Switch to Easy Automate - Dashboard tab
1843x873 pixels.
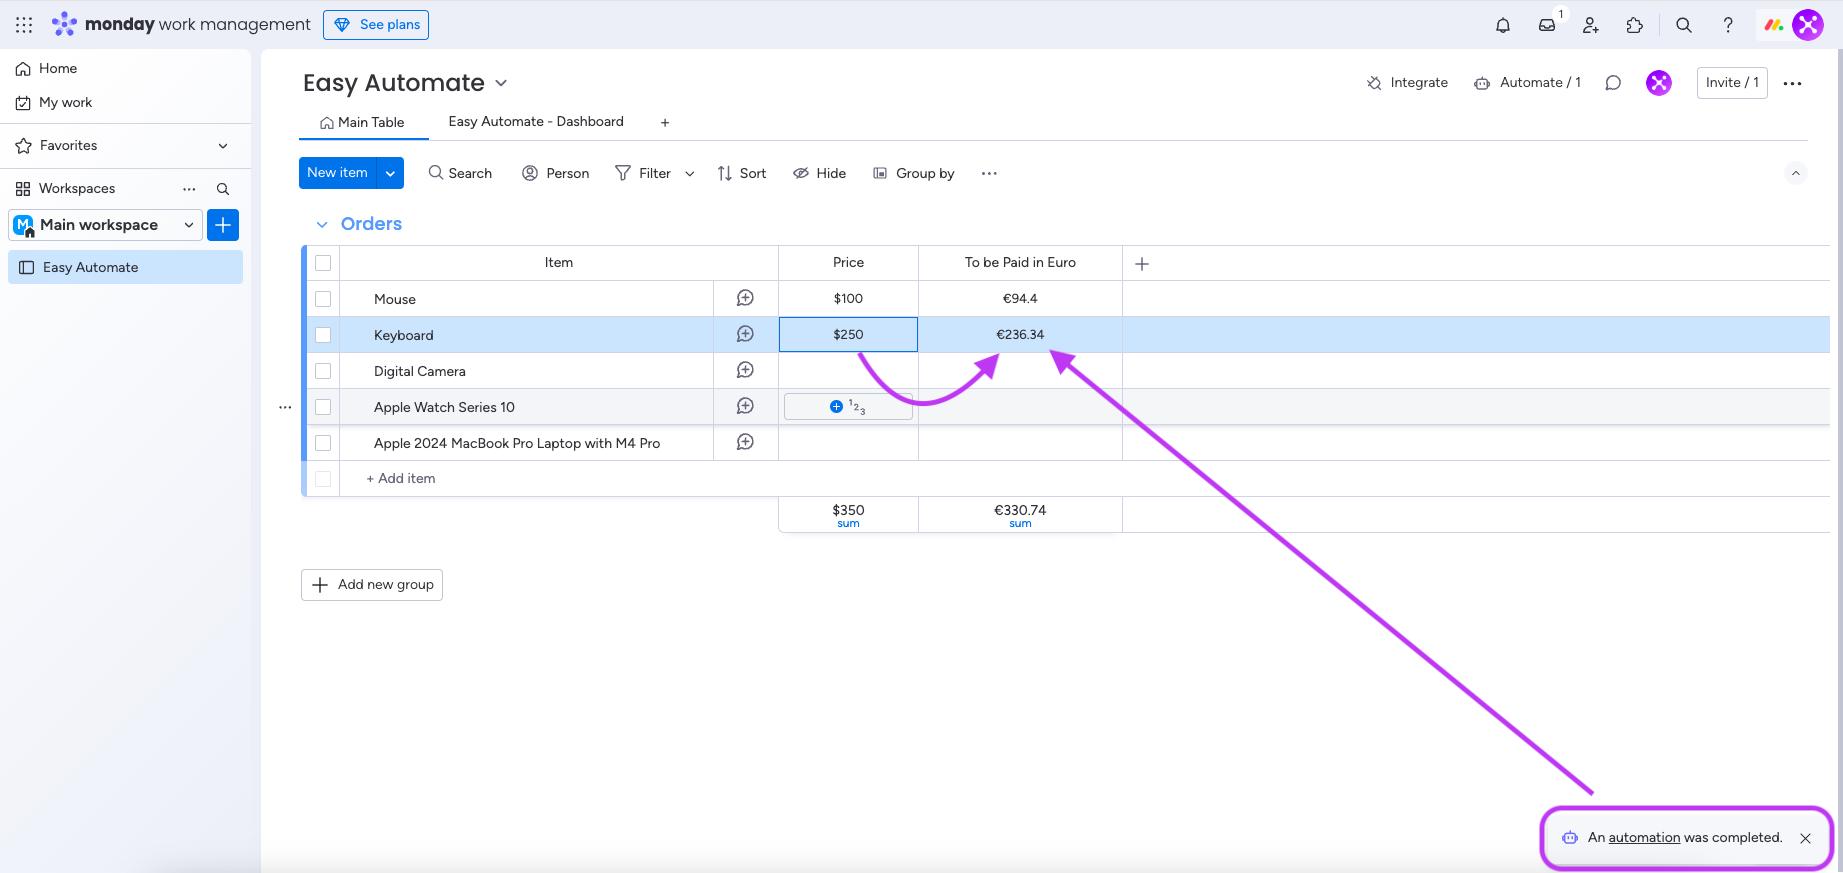click(x=535, y=122)
